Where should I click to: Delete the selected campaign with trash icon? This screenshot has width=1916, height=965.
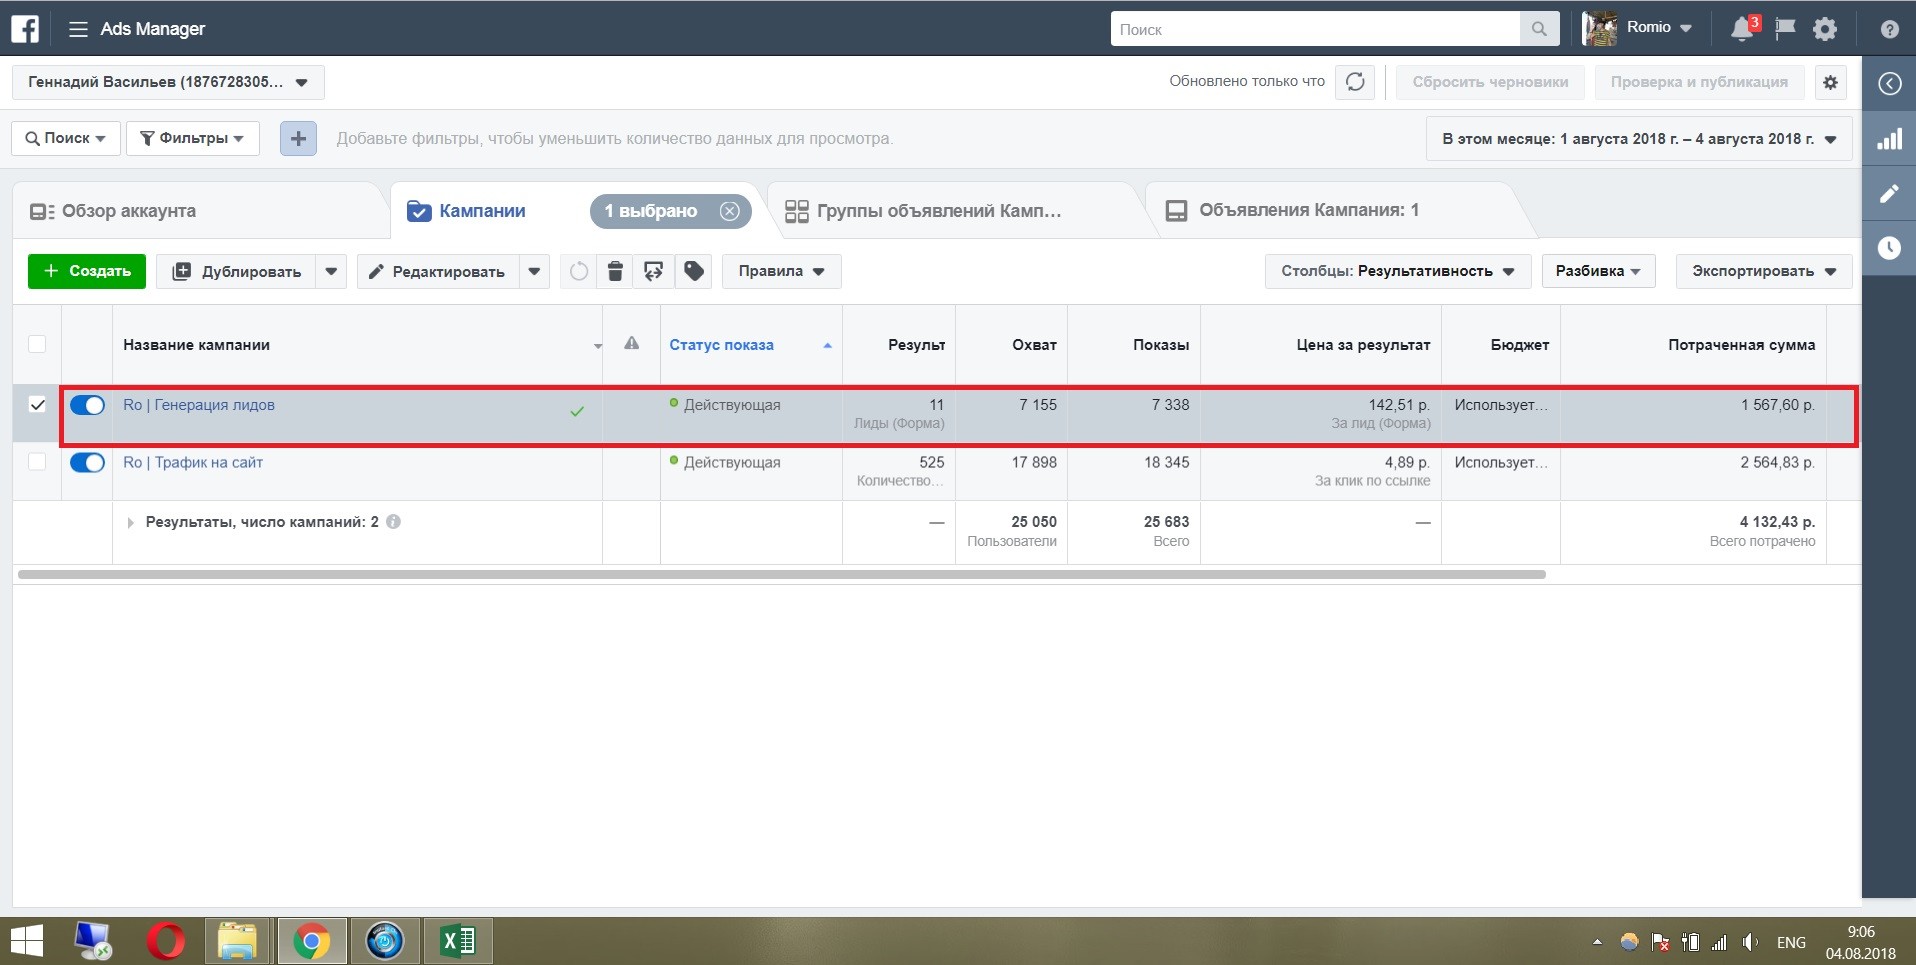616,271
